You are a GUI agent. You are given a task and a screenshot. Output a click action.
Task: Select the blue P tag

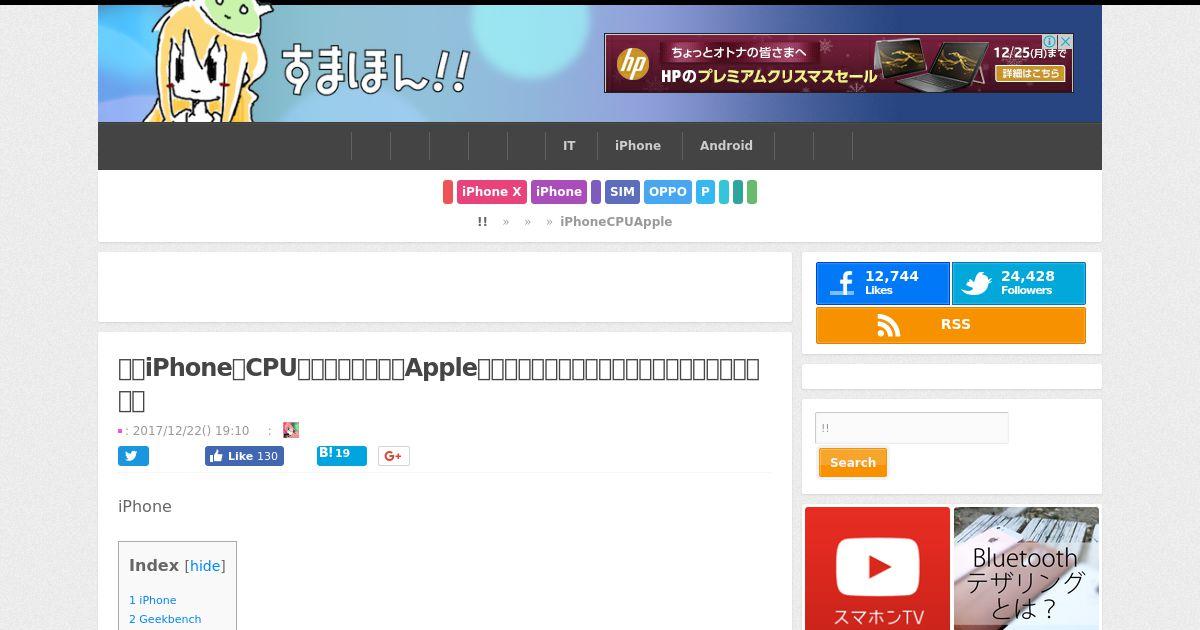click(705, 192)
